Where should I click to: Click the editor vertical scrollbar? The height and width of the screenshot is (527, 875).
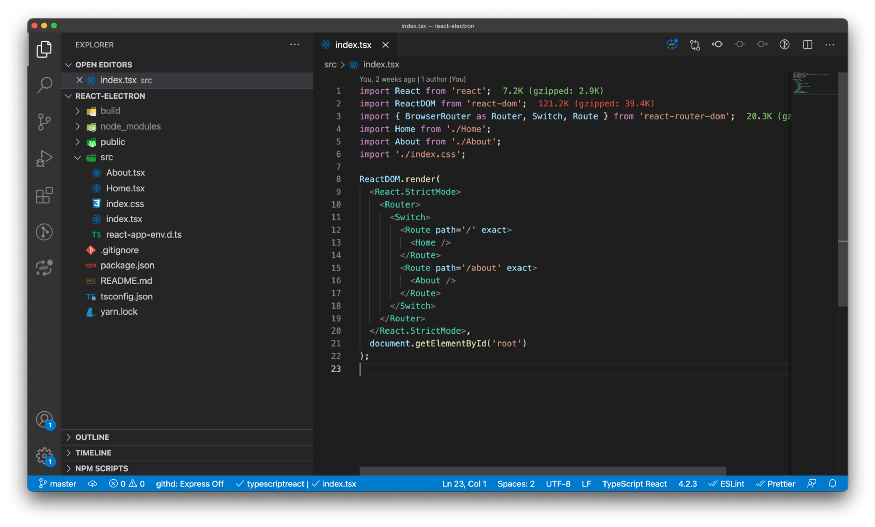843,190
